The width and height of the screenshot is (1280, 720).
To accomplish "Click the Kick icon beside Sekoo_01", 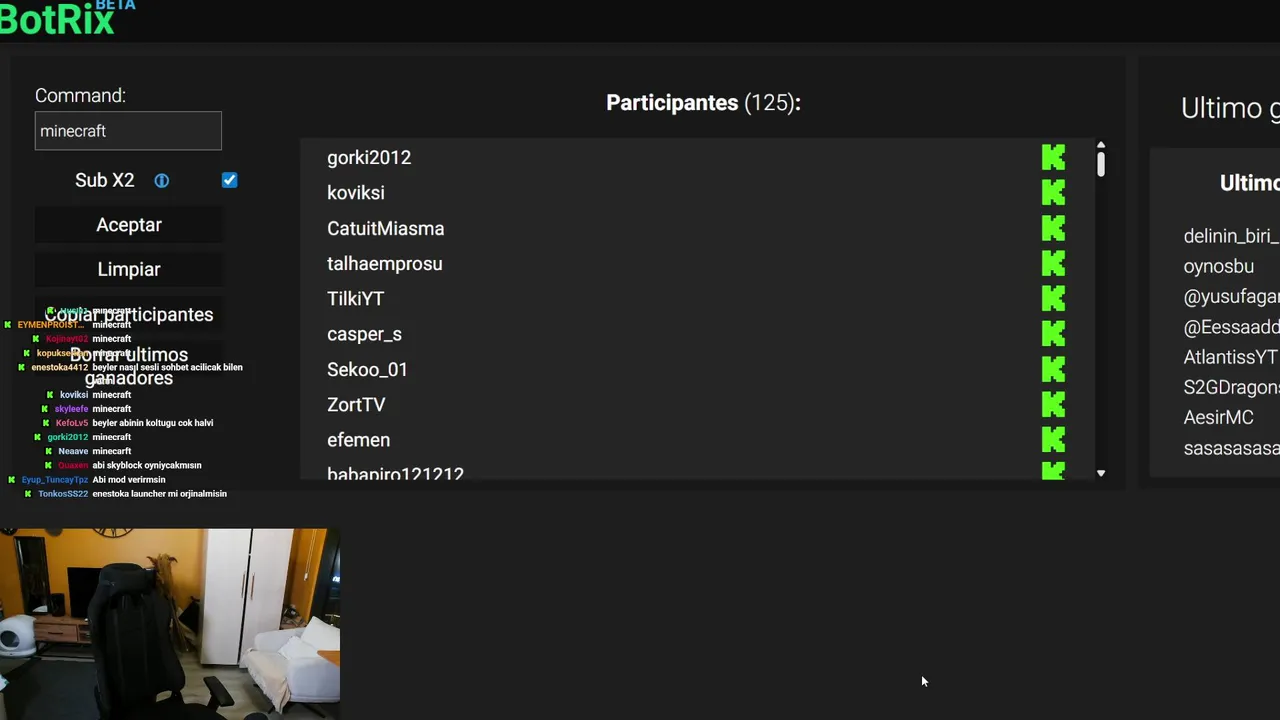I will (1053, 369).
